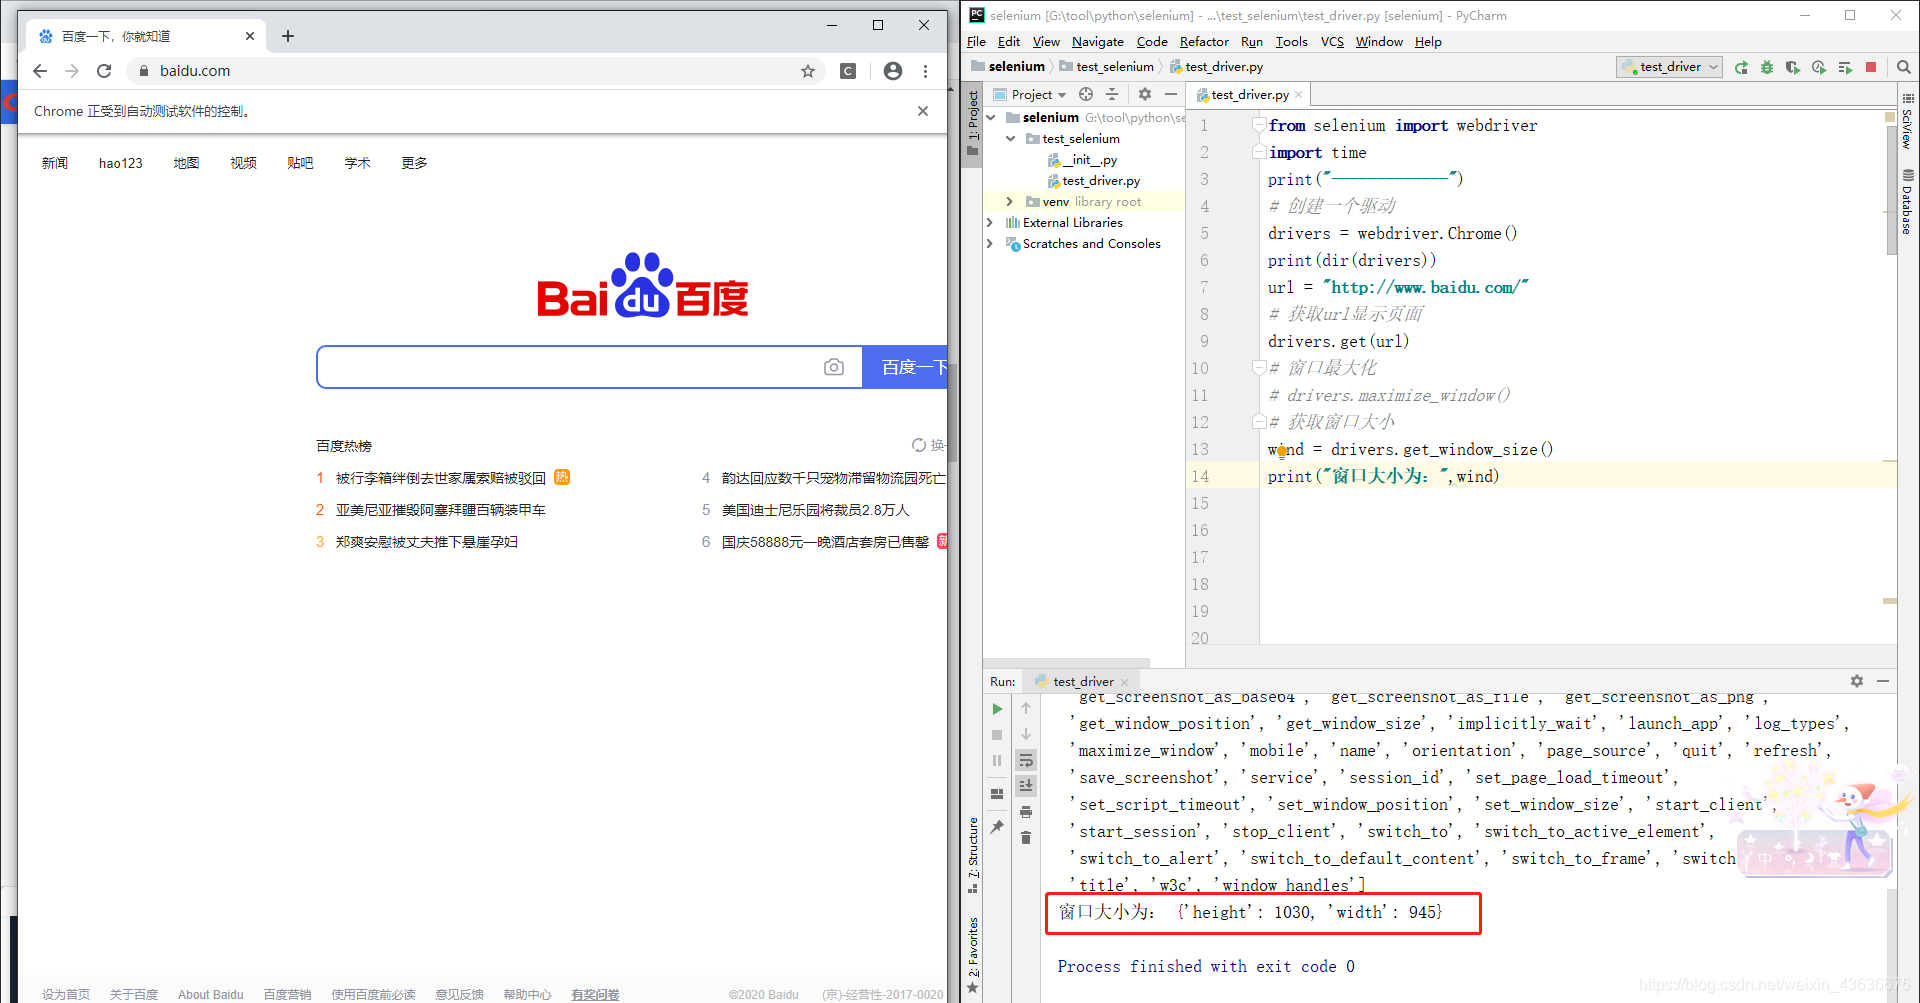Open hao123 link on Baidu
1920x1003 pixels.
[121, 163]
